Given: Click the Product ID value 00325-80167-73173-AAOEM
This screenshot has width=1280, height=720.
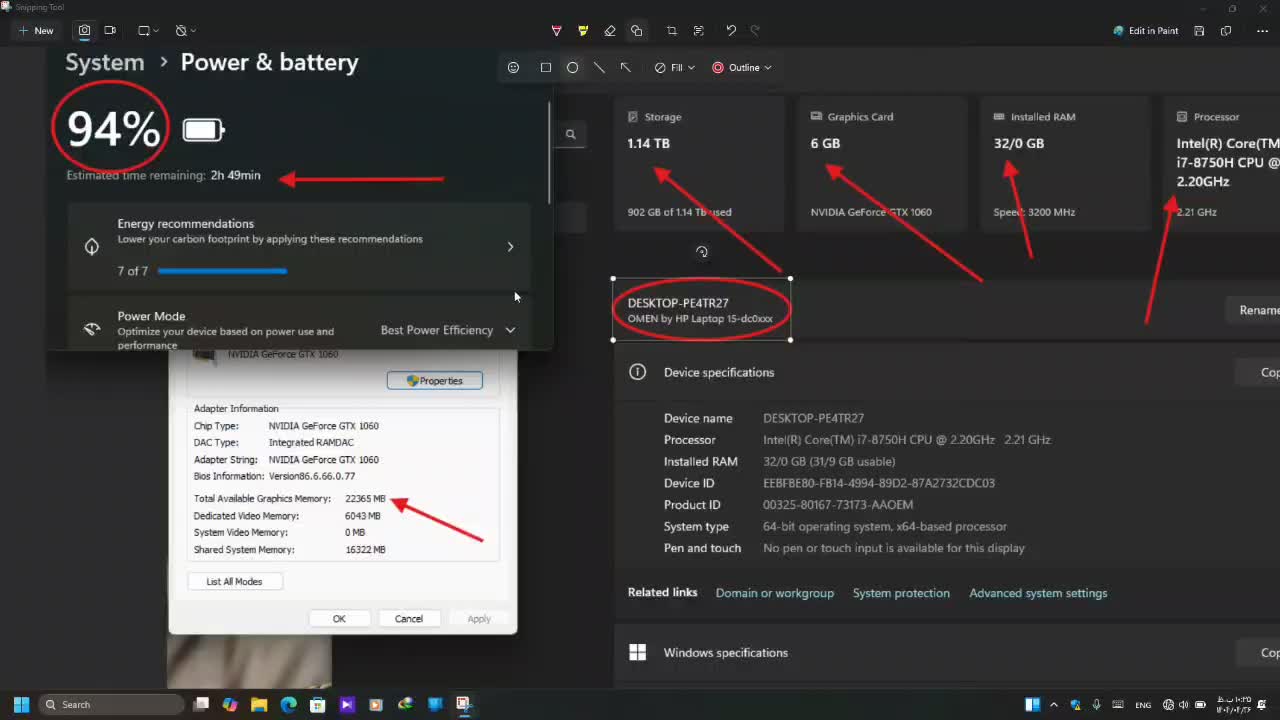Looking at the screenshot, I should click(838, 505).
